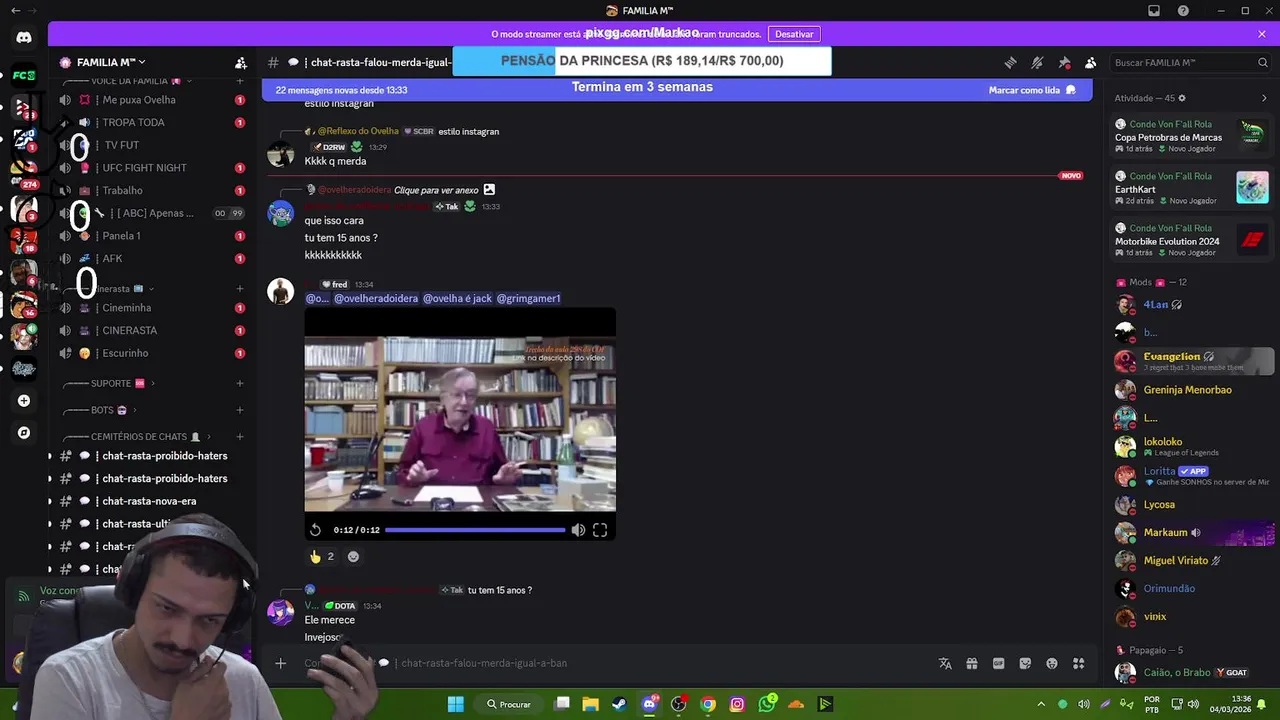Add a reaction via smiley icon below video
1280x720 pixels.
353,557
